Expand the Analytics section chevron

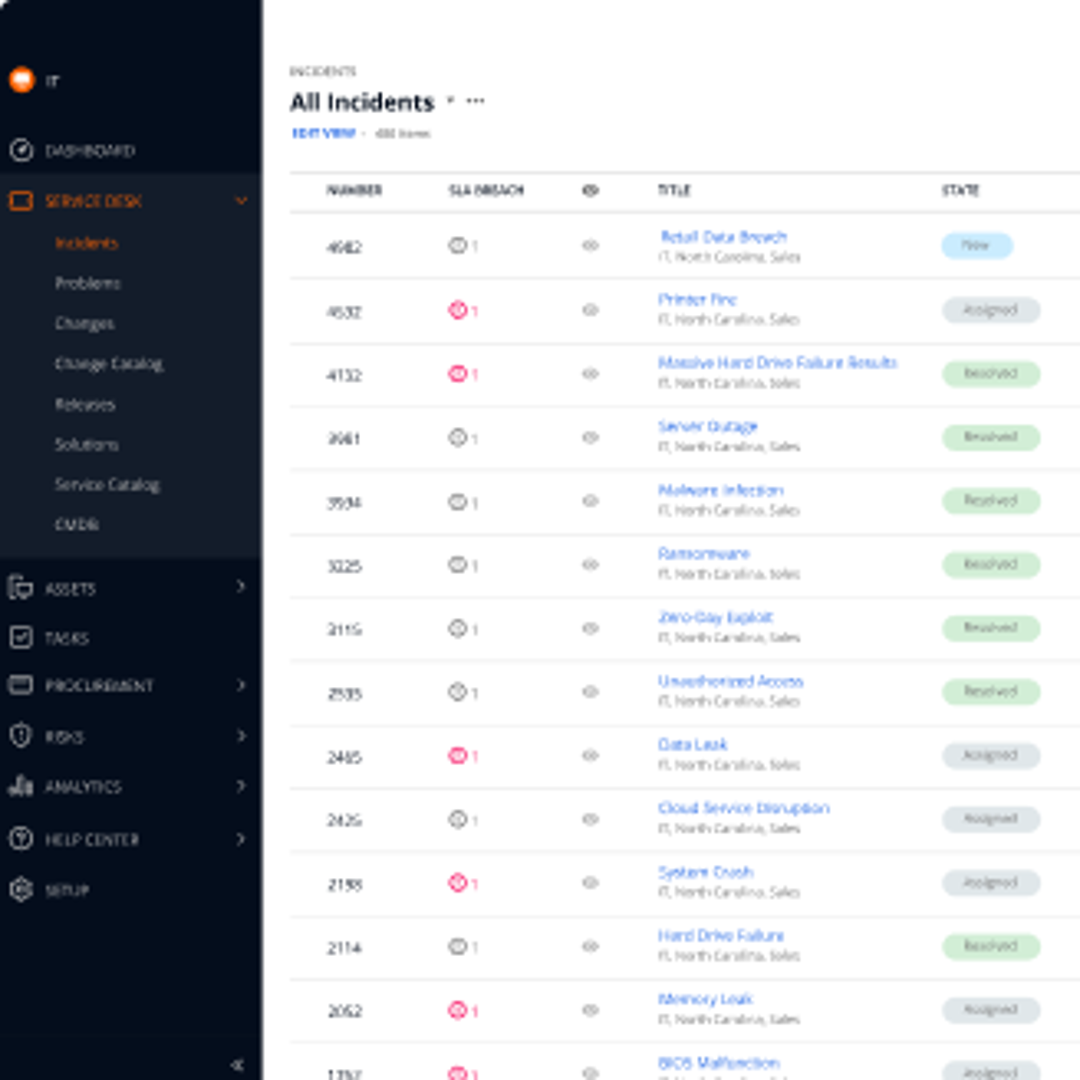coord(241,786)
